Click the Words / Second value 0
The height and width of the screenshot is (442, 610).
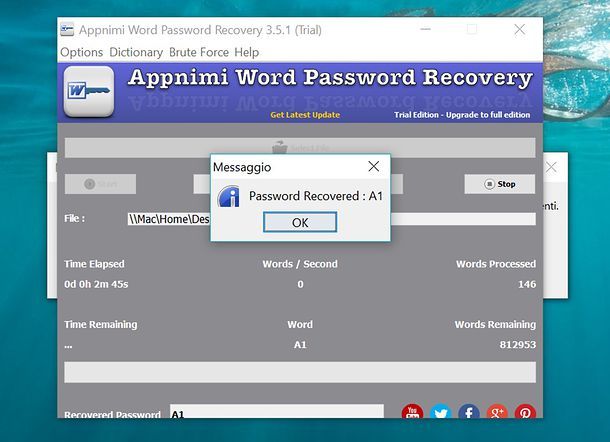[300, 284]
